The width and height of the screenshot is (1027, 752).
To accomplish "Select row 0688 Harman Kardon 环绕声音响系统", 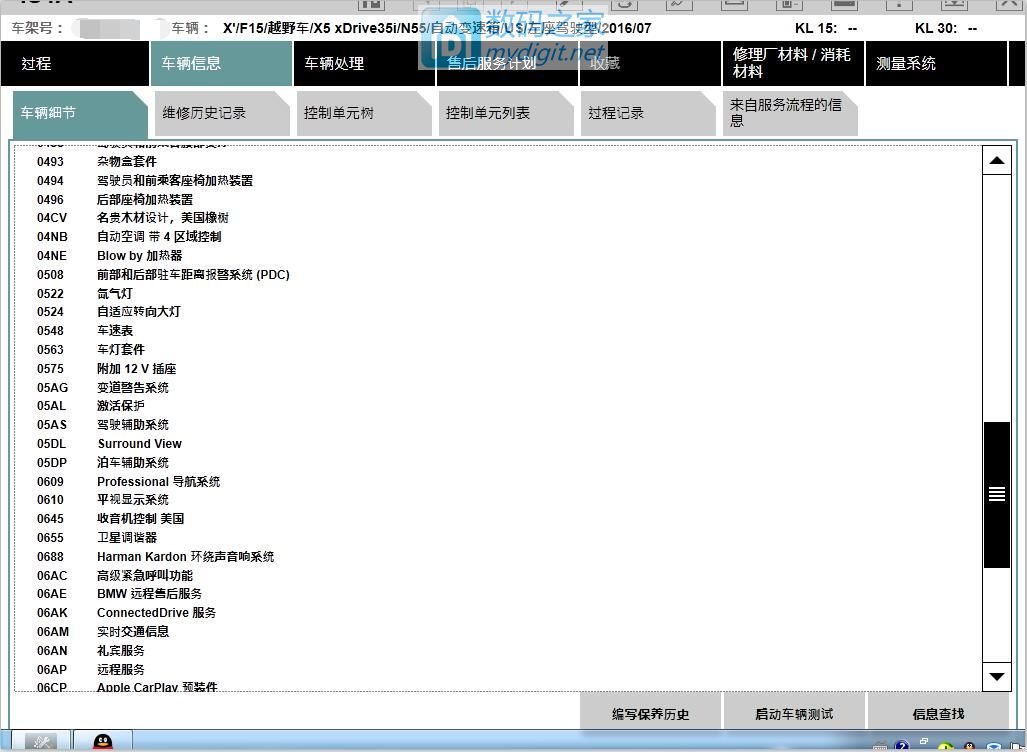I will [x=156, y=557].
